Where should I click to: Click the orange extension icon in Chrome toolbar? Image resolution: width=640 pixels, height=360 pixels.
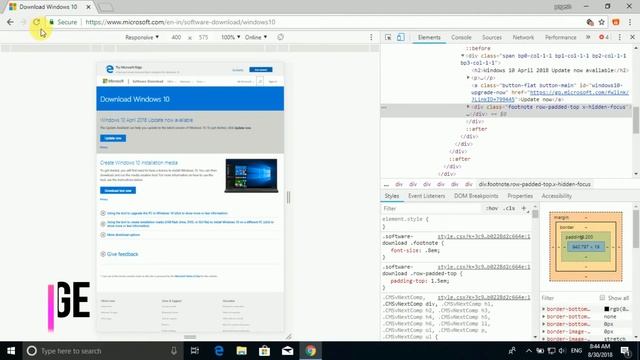tap(616, 22)
